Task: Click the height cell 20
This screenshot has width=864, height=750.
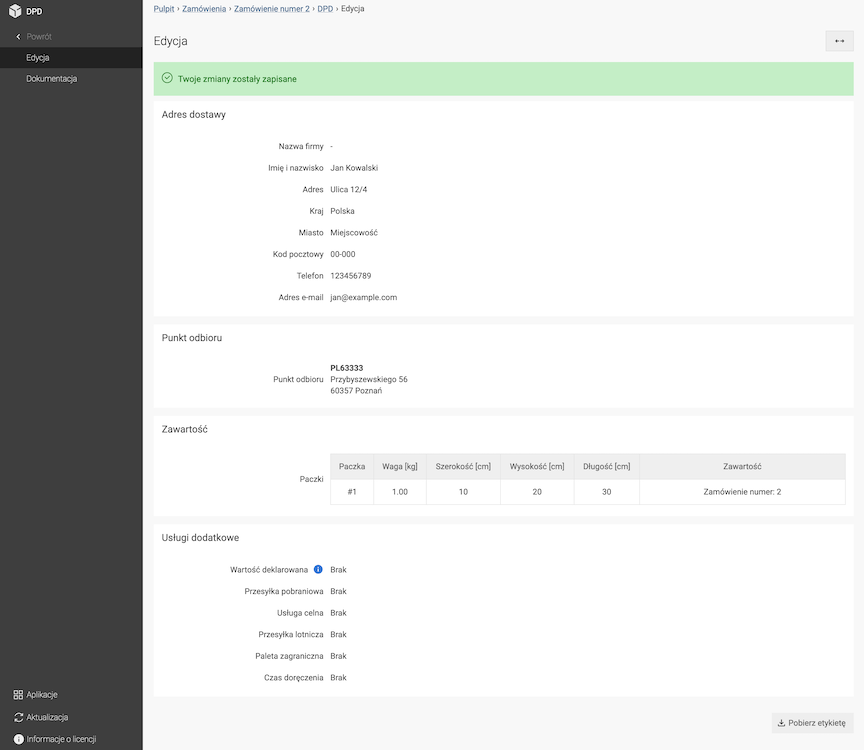Action: click(537, 492)
